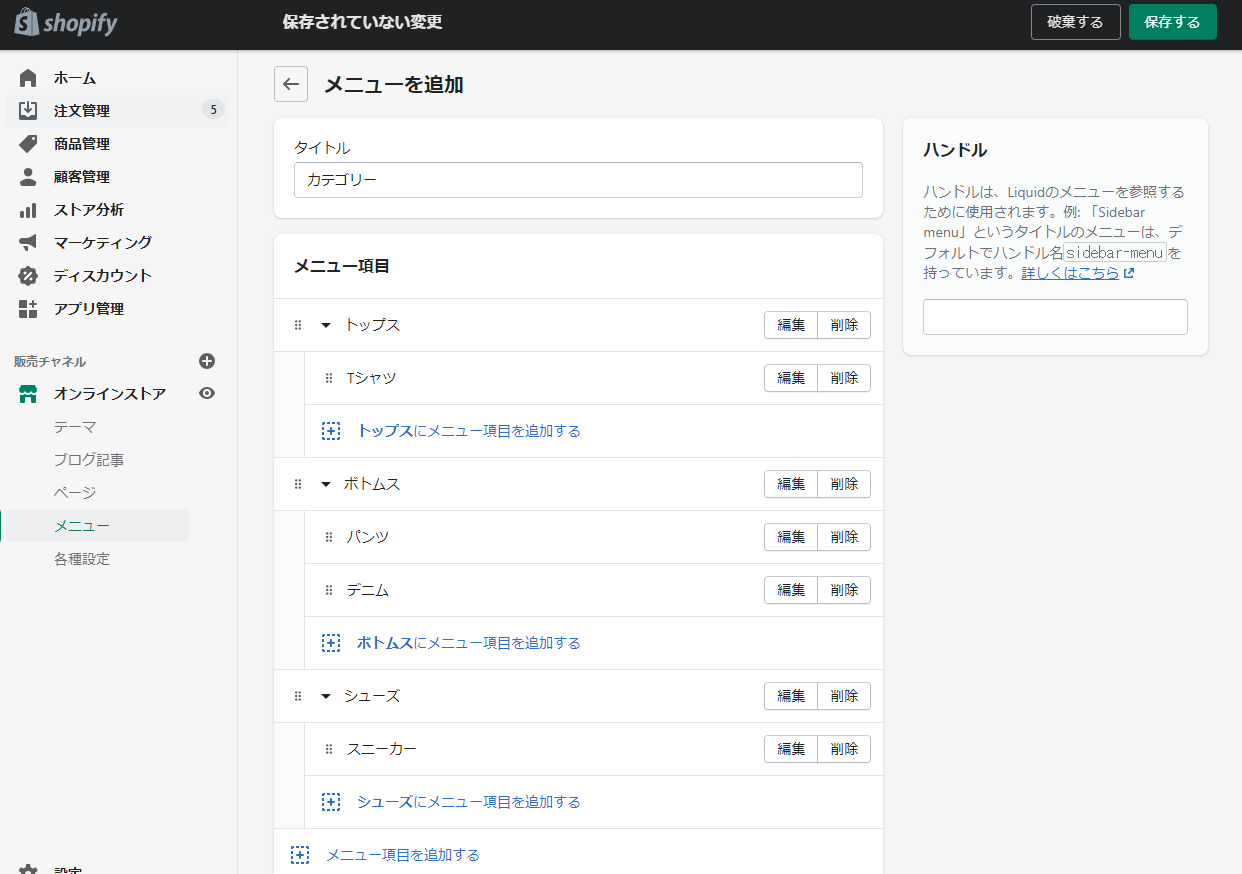Grab drag handle of パンツ row

(x=329, y=537)
